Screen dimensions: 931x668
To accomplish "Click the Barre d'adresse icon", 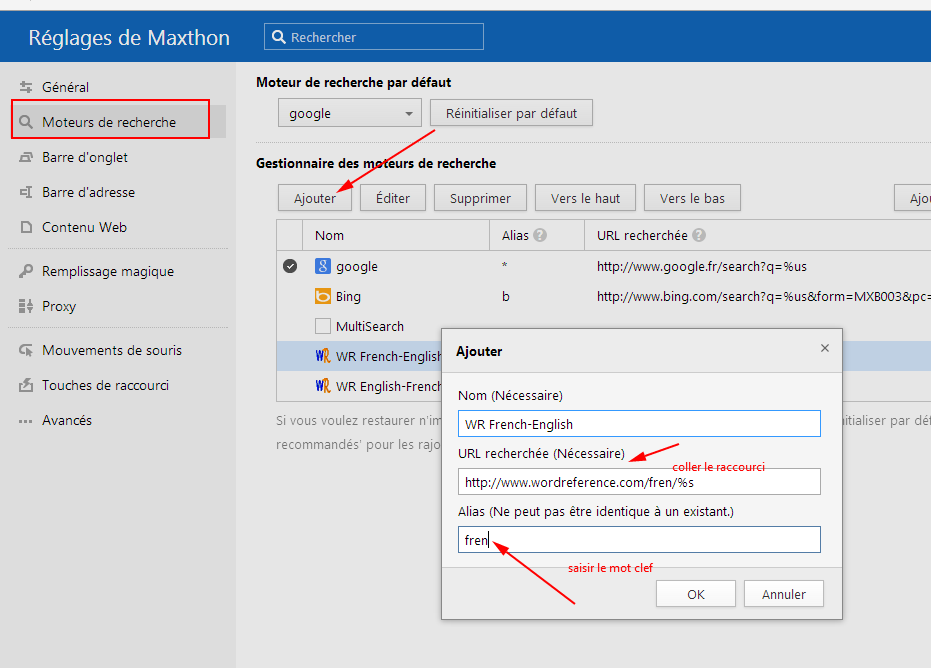I will pos(26,192).
